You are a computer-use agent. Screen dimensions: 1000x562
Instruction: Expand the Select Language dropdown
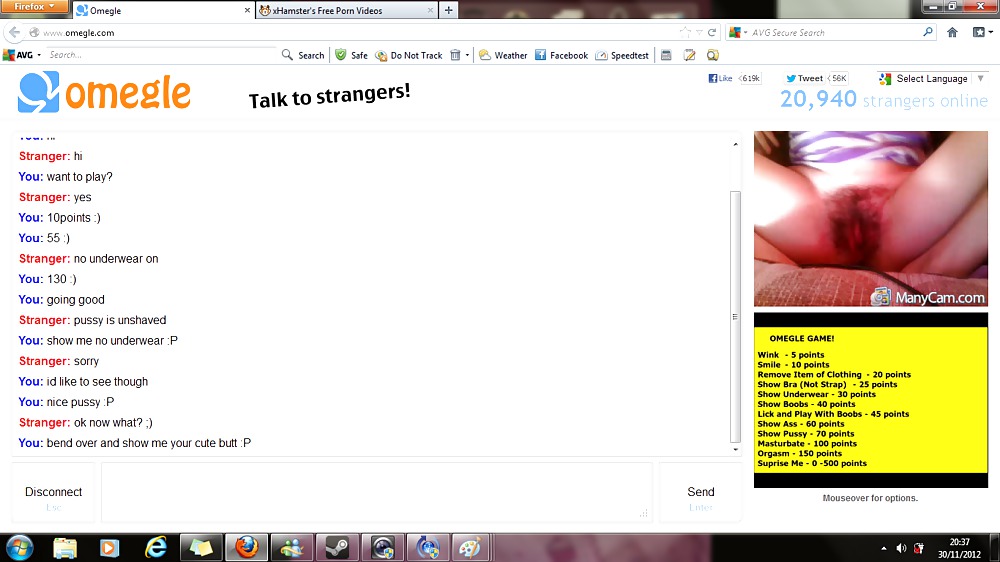[x=923, y=78]
